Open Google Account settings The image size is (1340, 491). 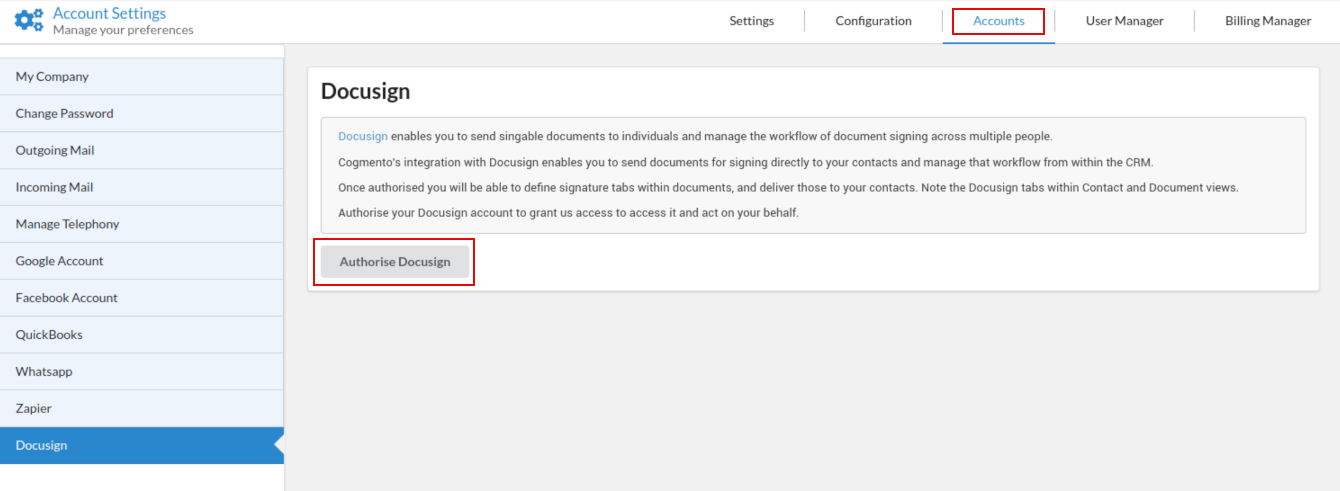(59, 262)
